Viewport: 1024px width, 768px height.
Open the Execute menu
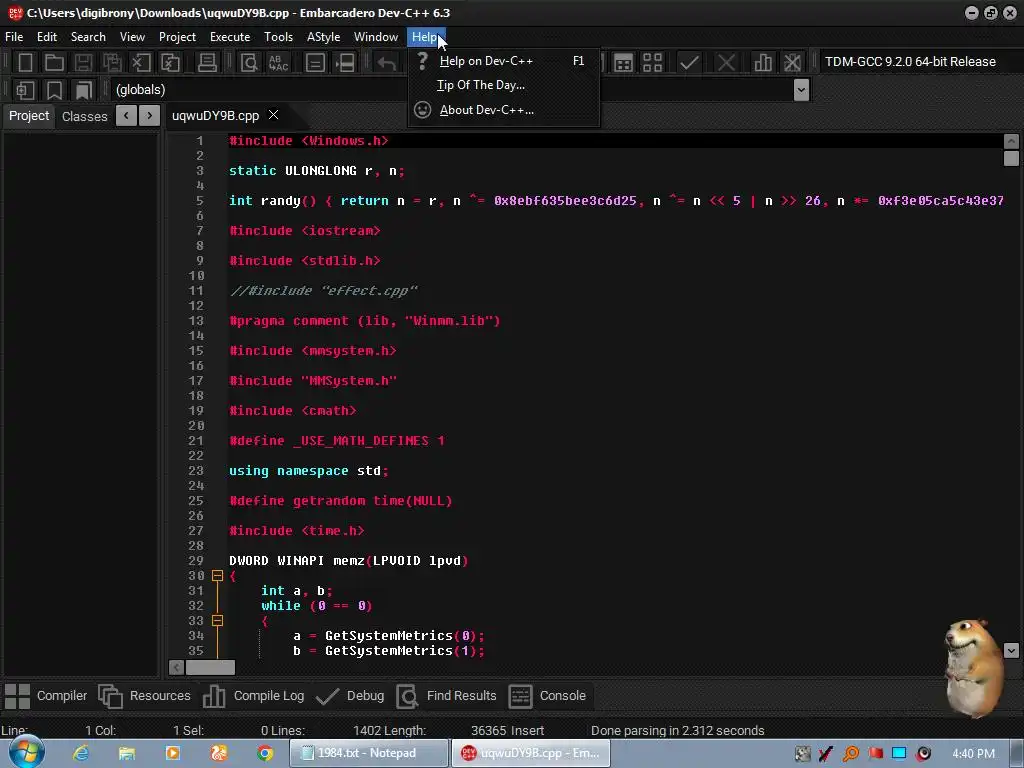pyautogui.click(x=230, y=37)
